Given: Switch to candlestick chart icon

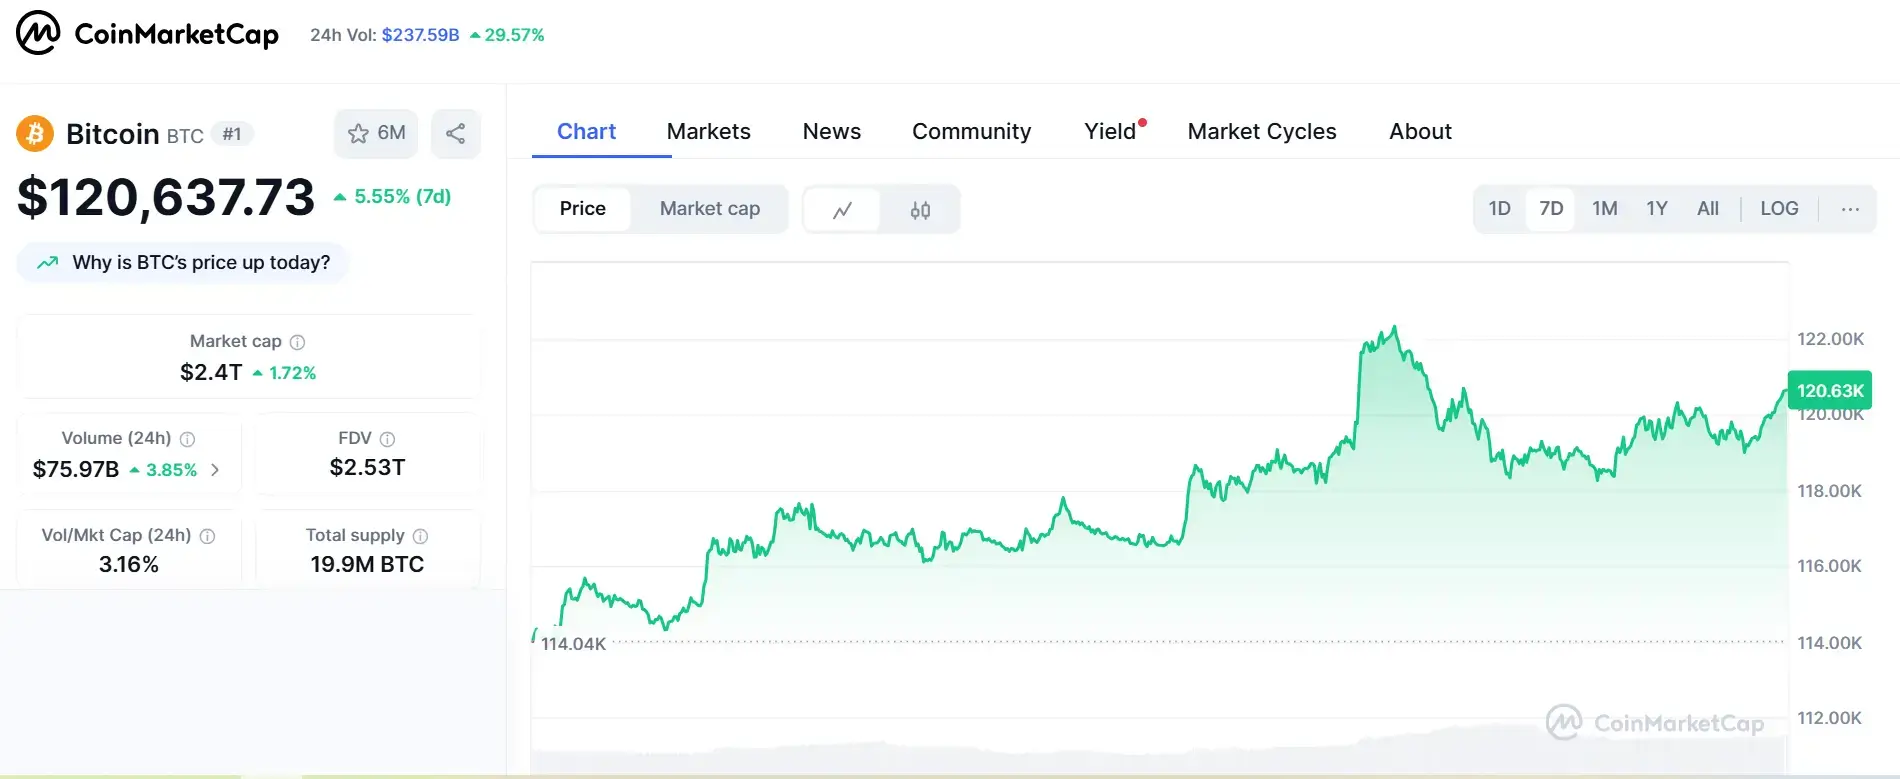Looking at the screenshot, I should (920, 210).
